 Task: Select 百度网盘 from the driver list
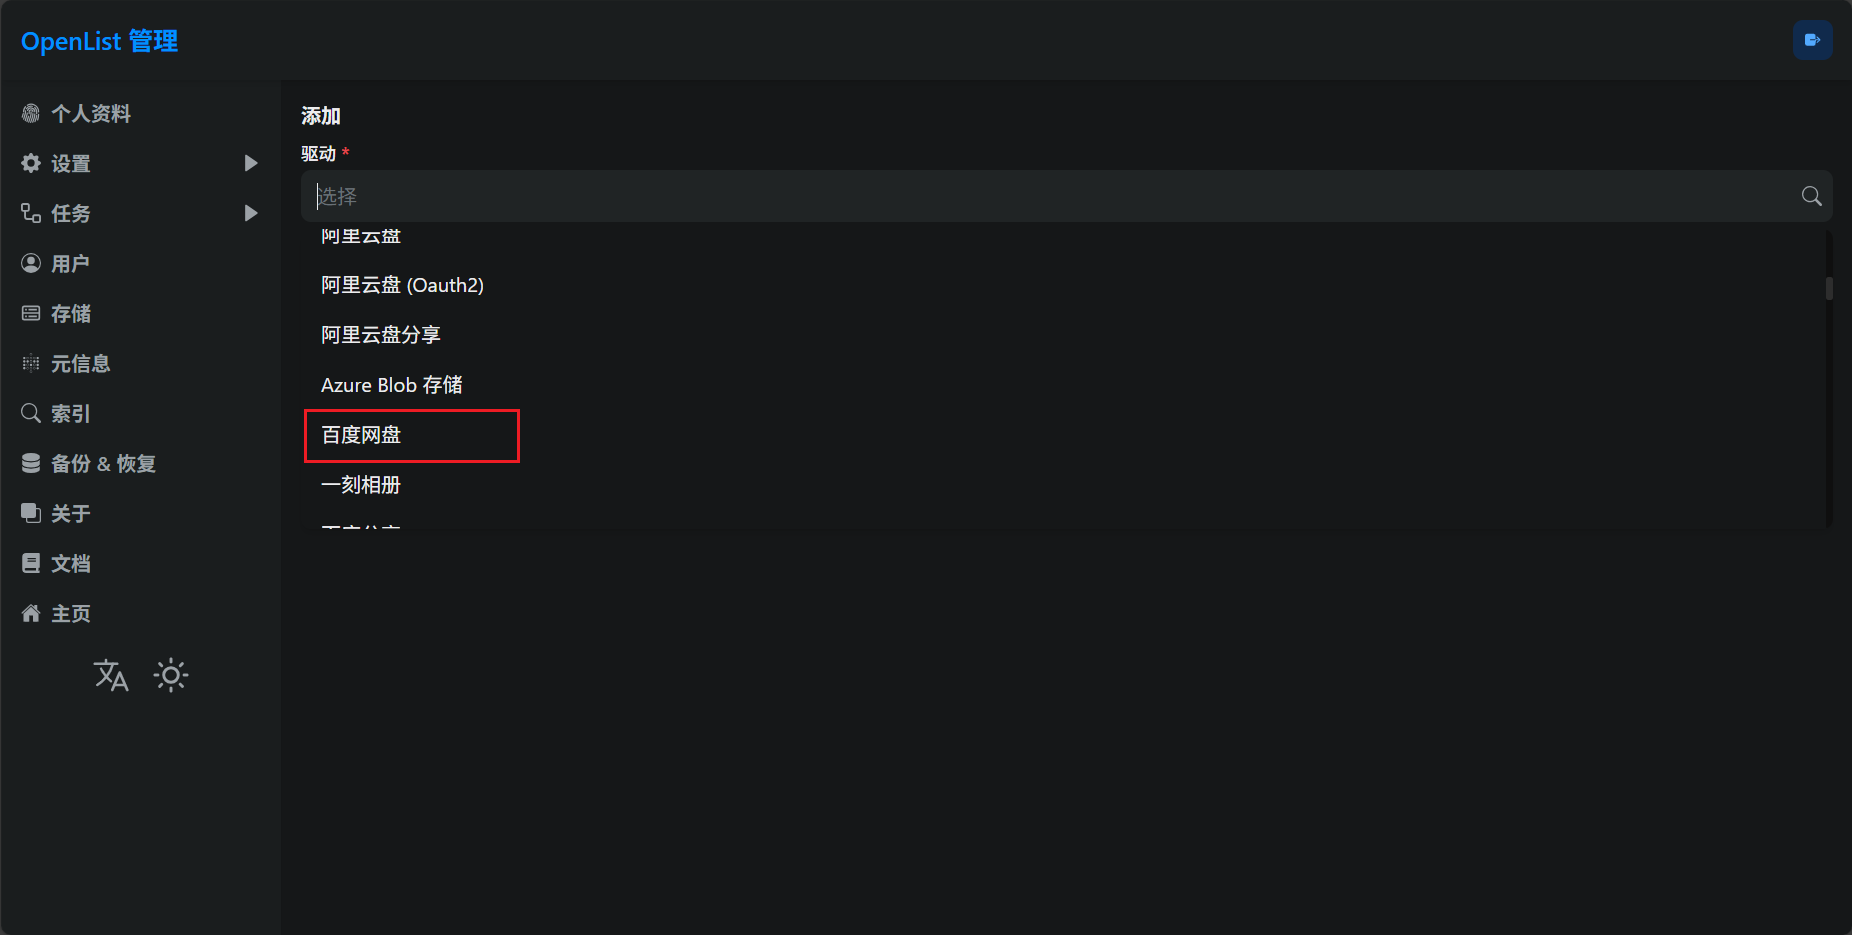[x=361, y=436]
